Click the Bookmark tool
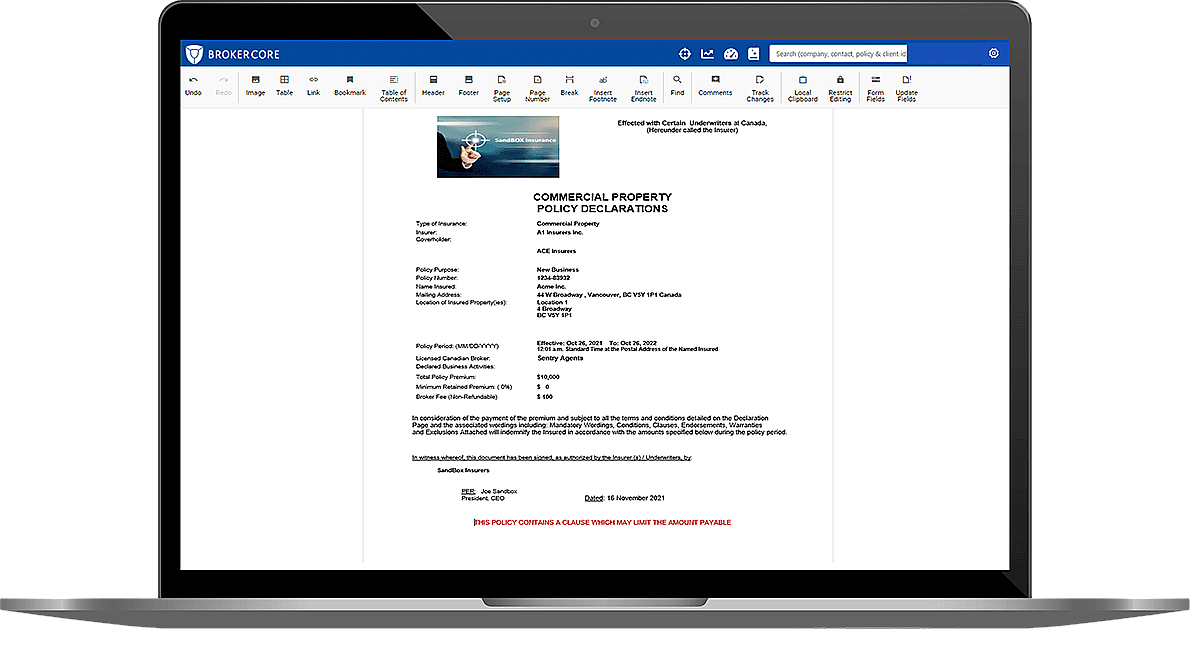The height and width of the screenshot is (651, 1200). pyautogui.click(x=350, y=85)
